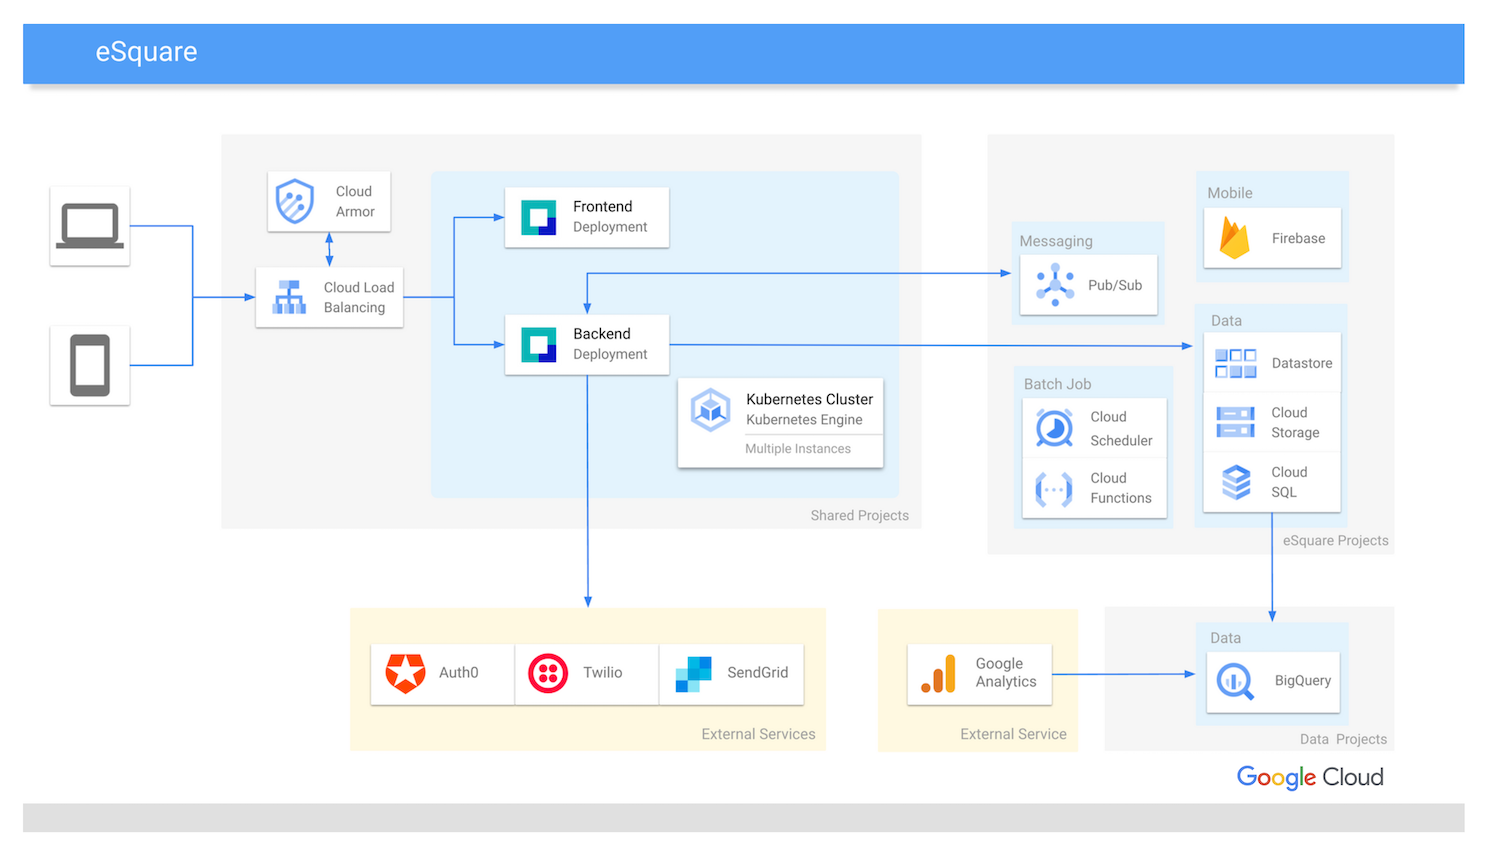Image resolution: width=1500 pixels, height=856 pixels.
Task: Click the BigQuery label
Action: click(x=1303, y=681)
